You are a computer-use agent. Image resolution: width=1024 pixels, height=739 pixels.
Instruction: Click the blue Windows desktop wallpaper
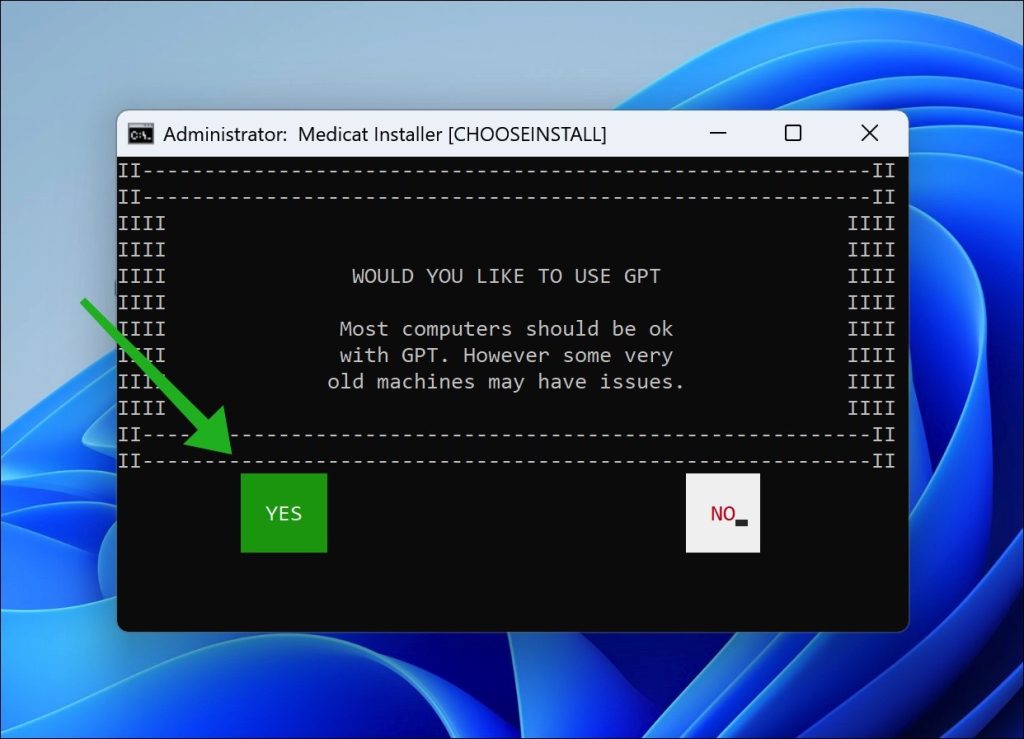(960, 400)
